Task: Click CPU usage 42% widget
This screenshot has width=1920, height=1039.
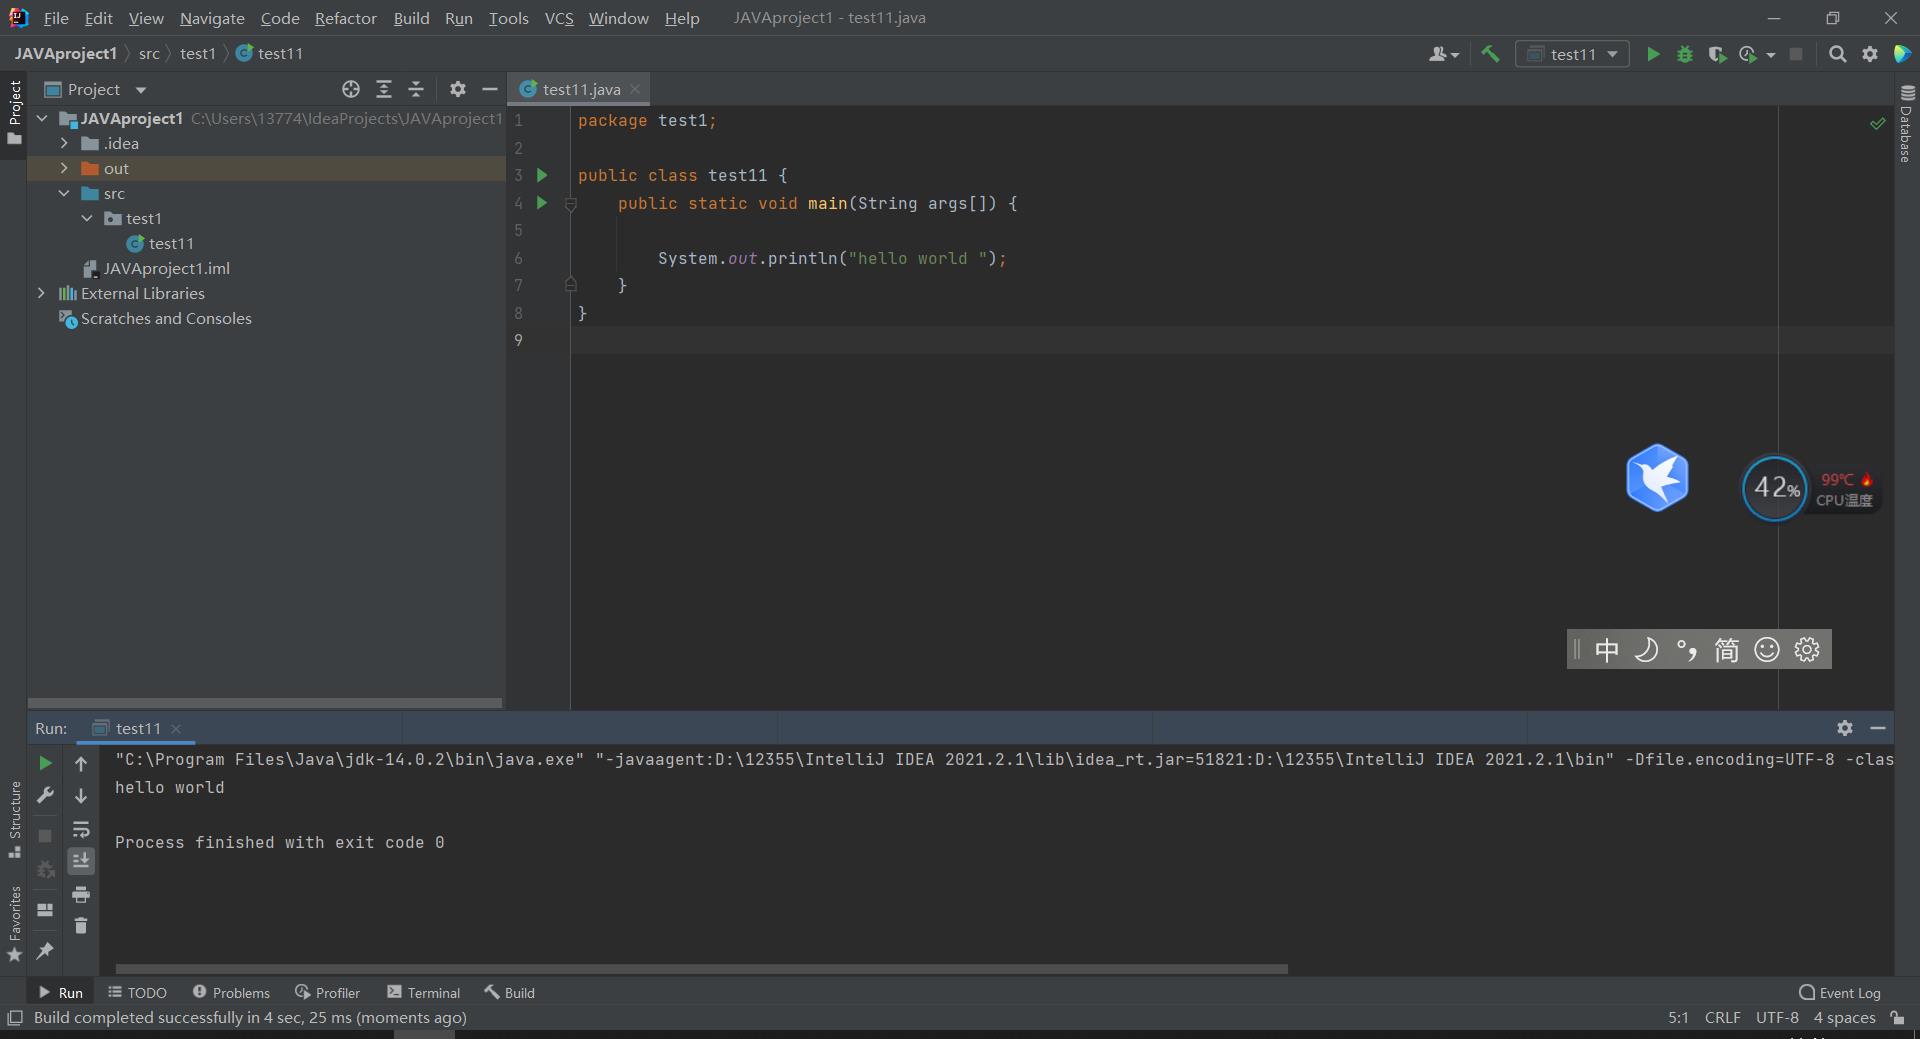Action: click(1775, 488)
